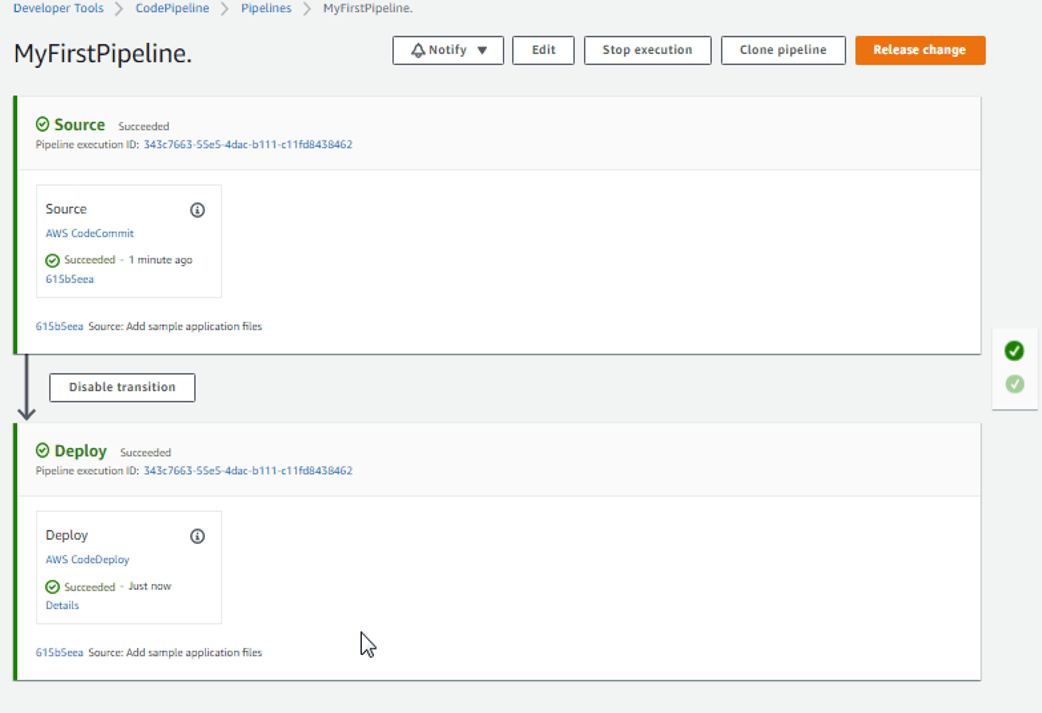Click the info icon on the Source action
The height and width of the screenshot is (713, 1042).
click(x=197, y=210)
